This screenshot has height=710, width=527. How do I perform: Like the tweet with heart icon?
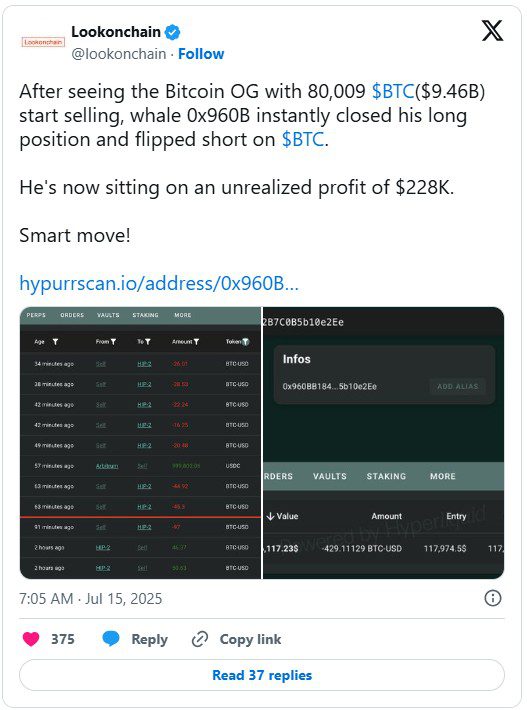[31, 639]
